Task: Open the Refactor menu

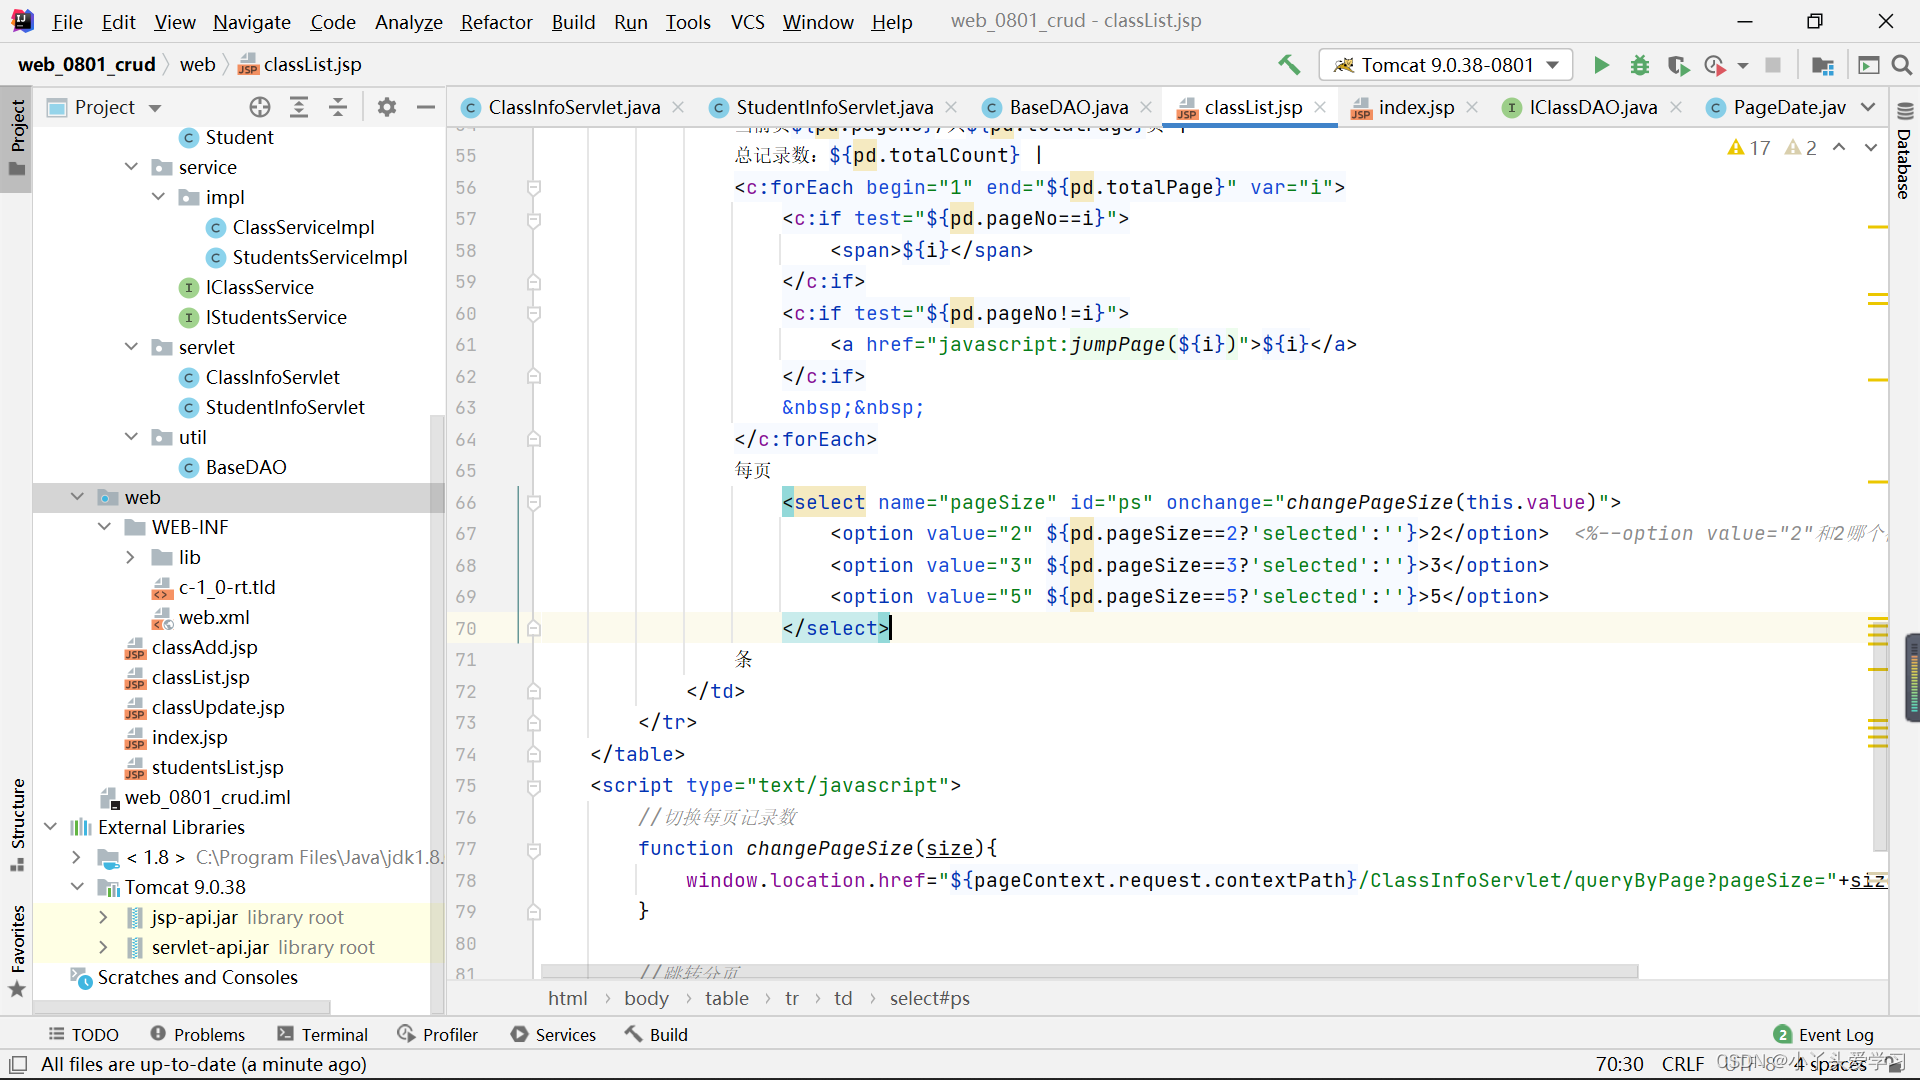Action: [x=496, y=22]
